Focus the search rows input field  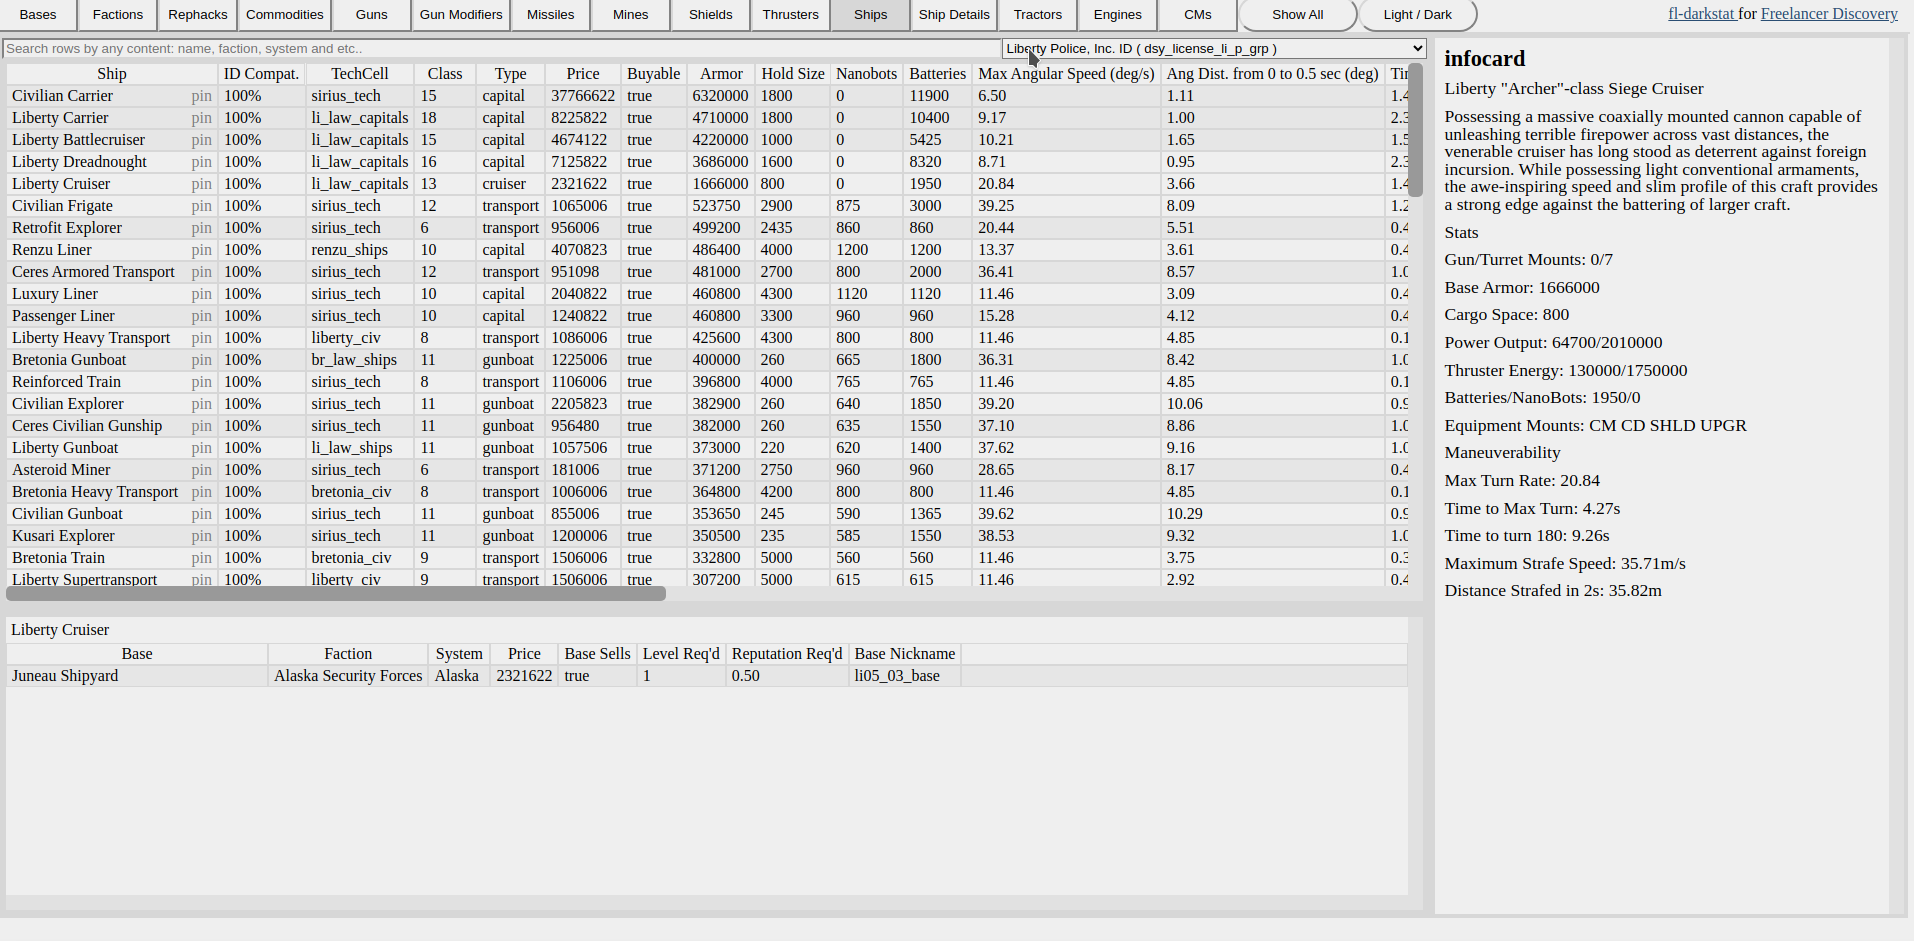[x=502, y=49]
